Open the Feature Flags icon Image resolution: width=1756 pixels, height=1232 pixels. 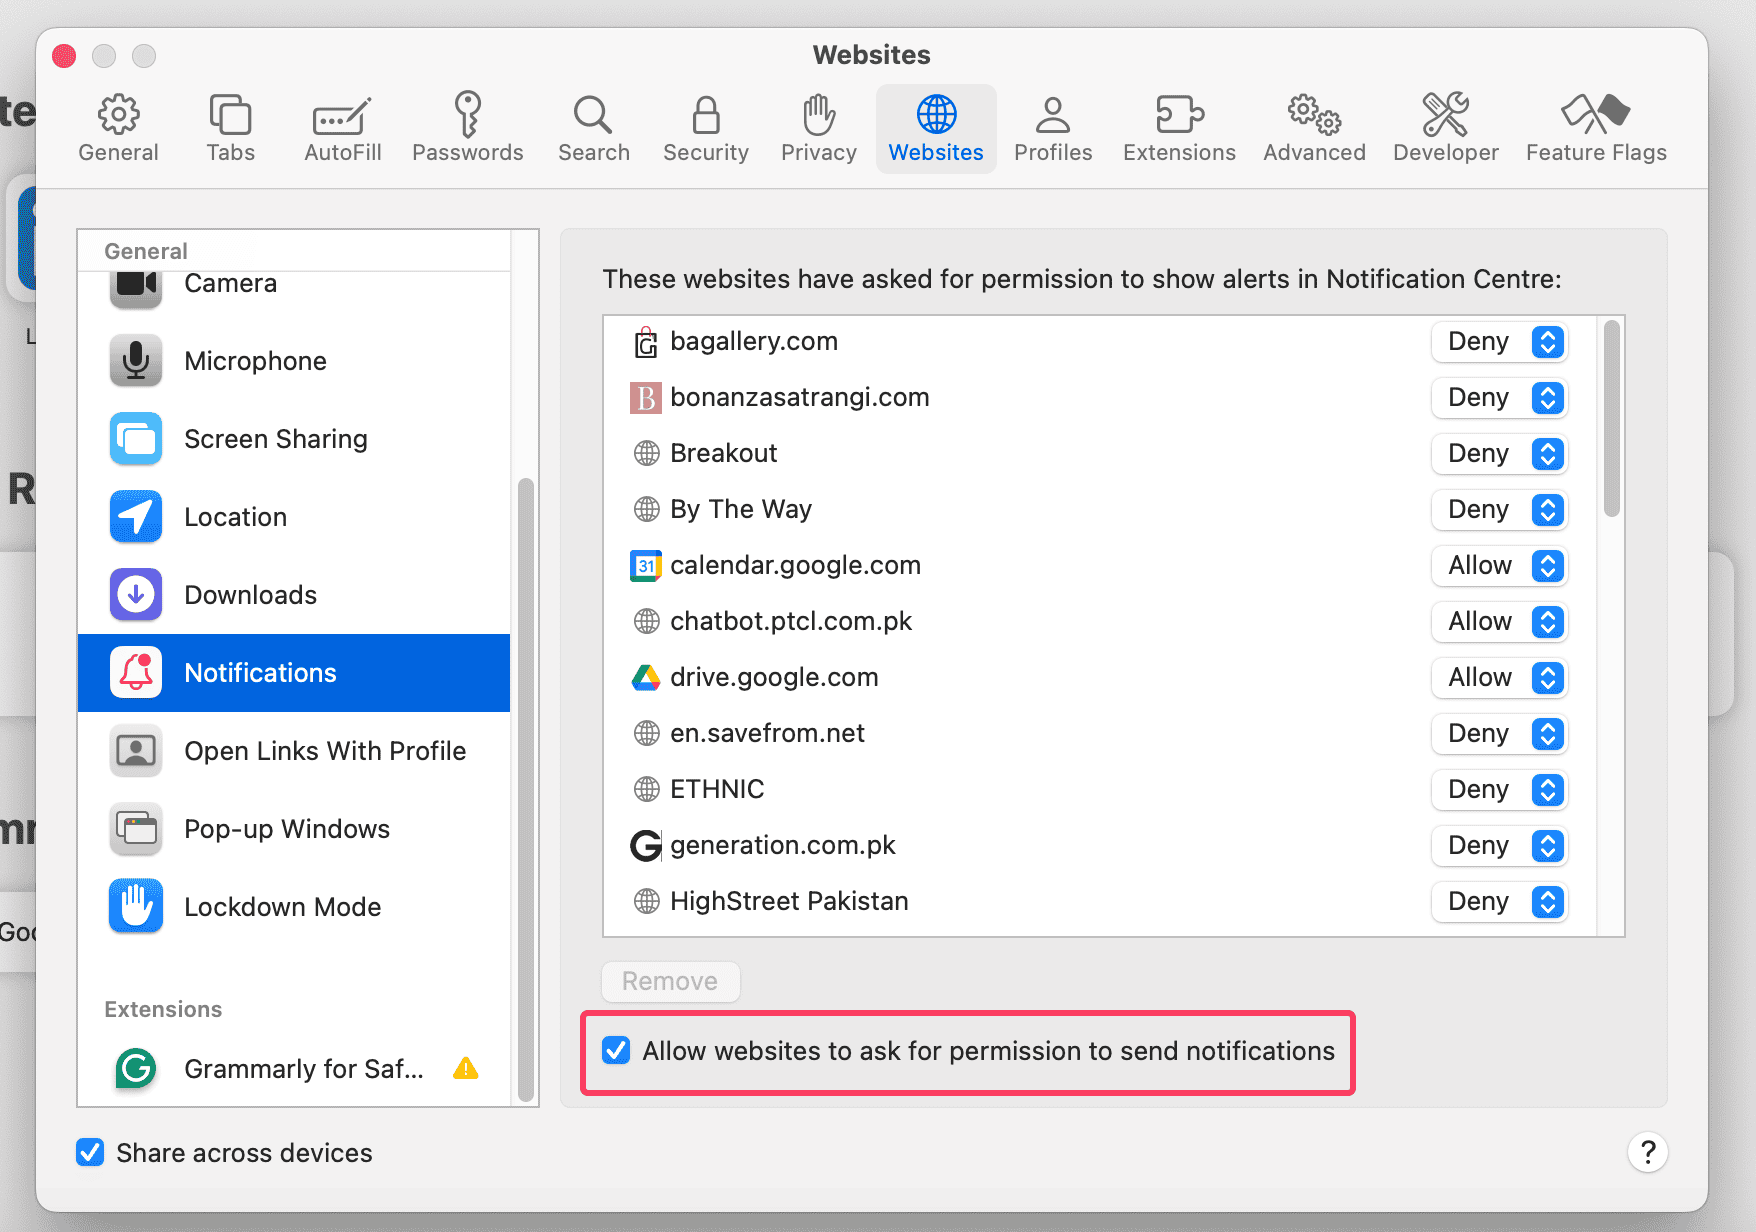(1595, 115)
